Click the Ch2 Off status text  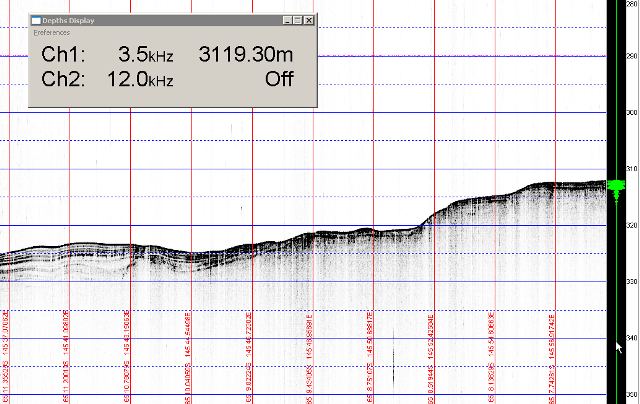click(x=279, y=79)
